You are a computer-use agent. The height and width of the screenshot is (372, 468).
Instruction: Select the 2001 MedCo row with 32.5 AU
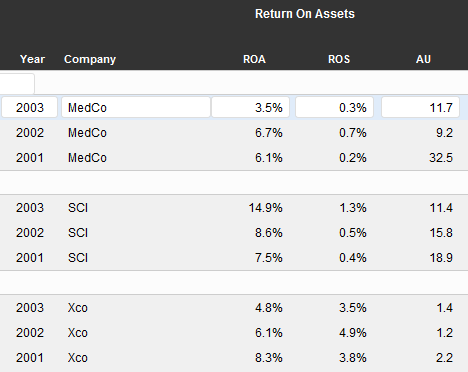(x=234, y=158)
